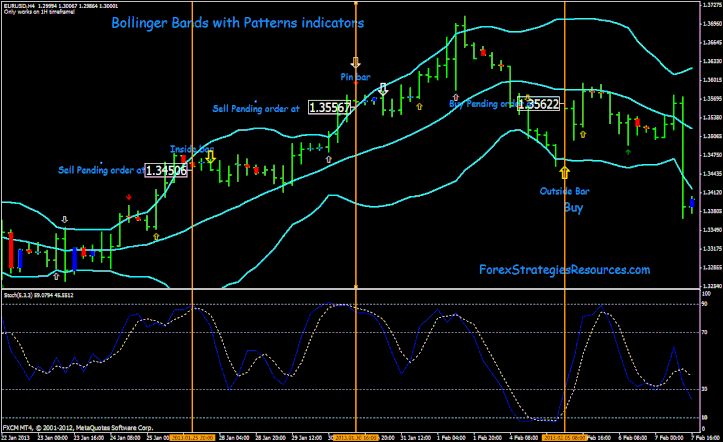723x442 pixels.
Task: Click Sell Pending order label beside 1.35567
Action: (x=256, y=109)
